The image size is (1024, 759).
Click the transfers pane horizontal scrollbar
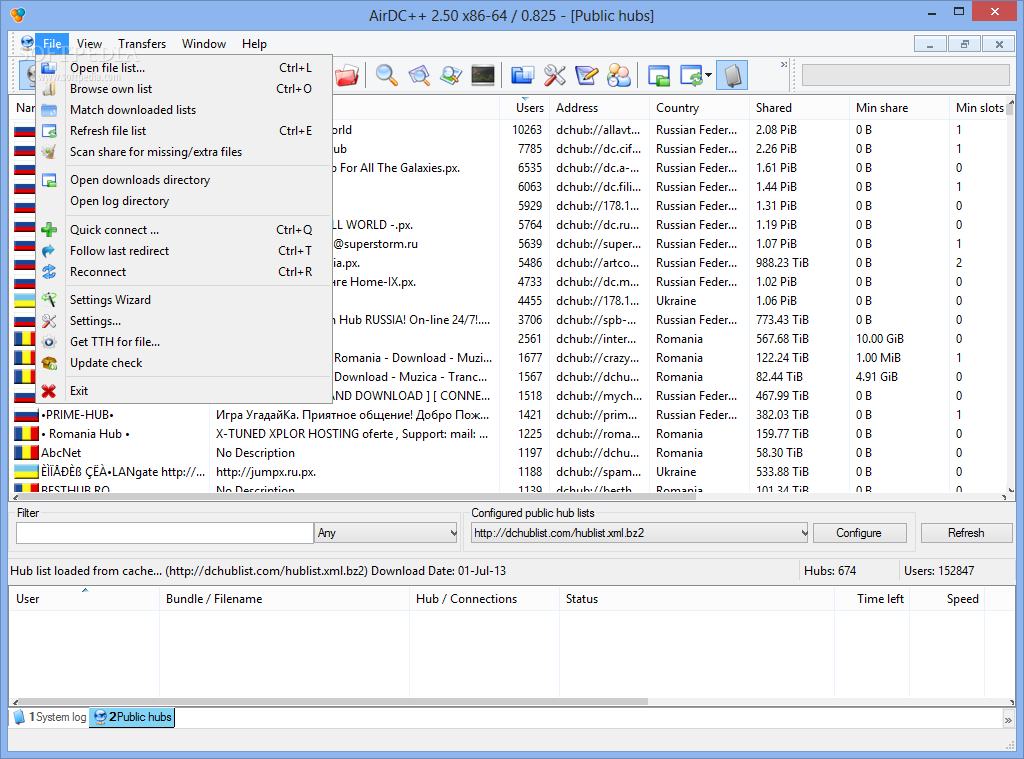pyautogui.click(x=330, y=702)
